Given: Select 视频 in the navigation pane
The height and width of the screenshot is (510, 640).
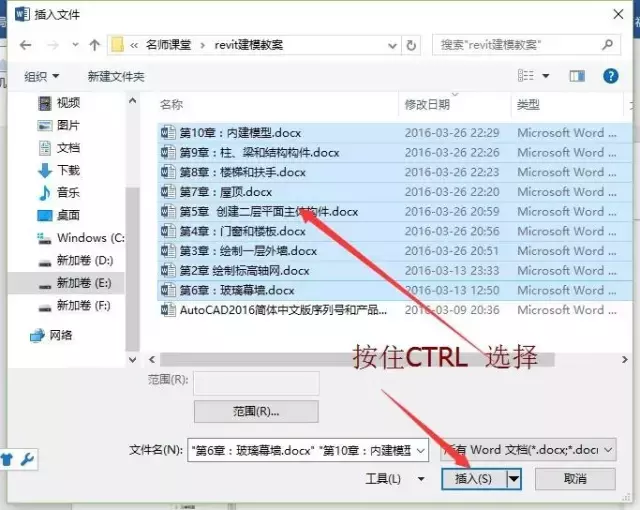Looking at the screenshot, I should (x=59, y=103).
